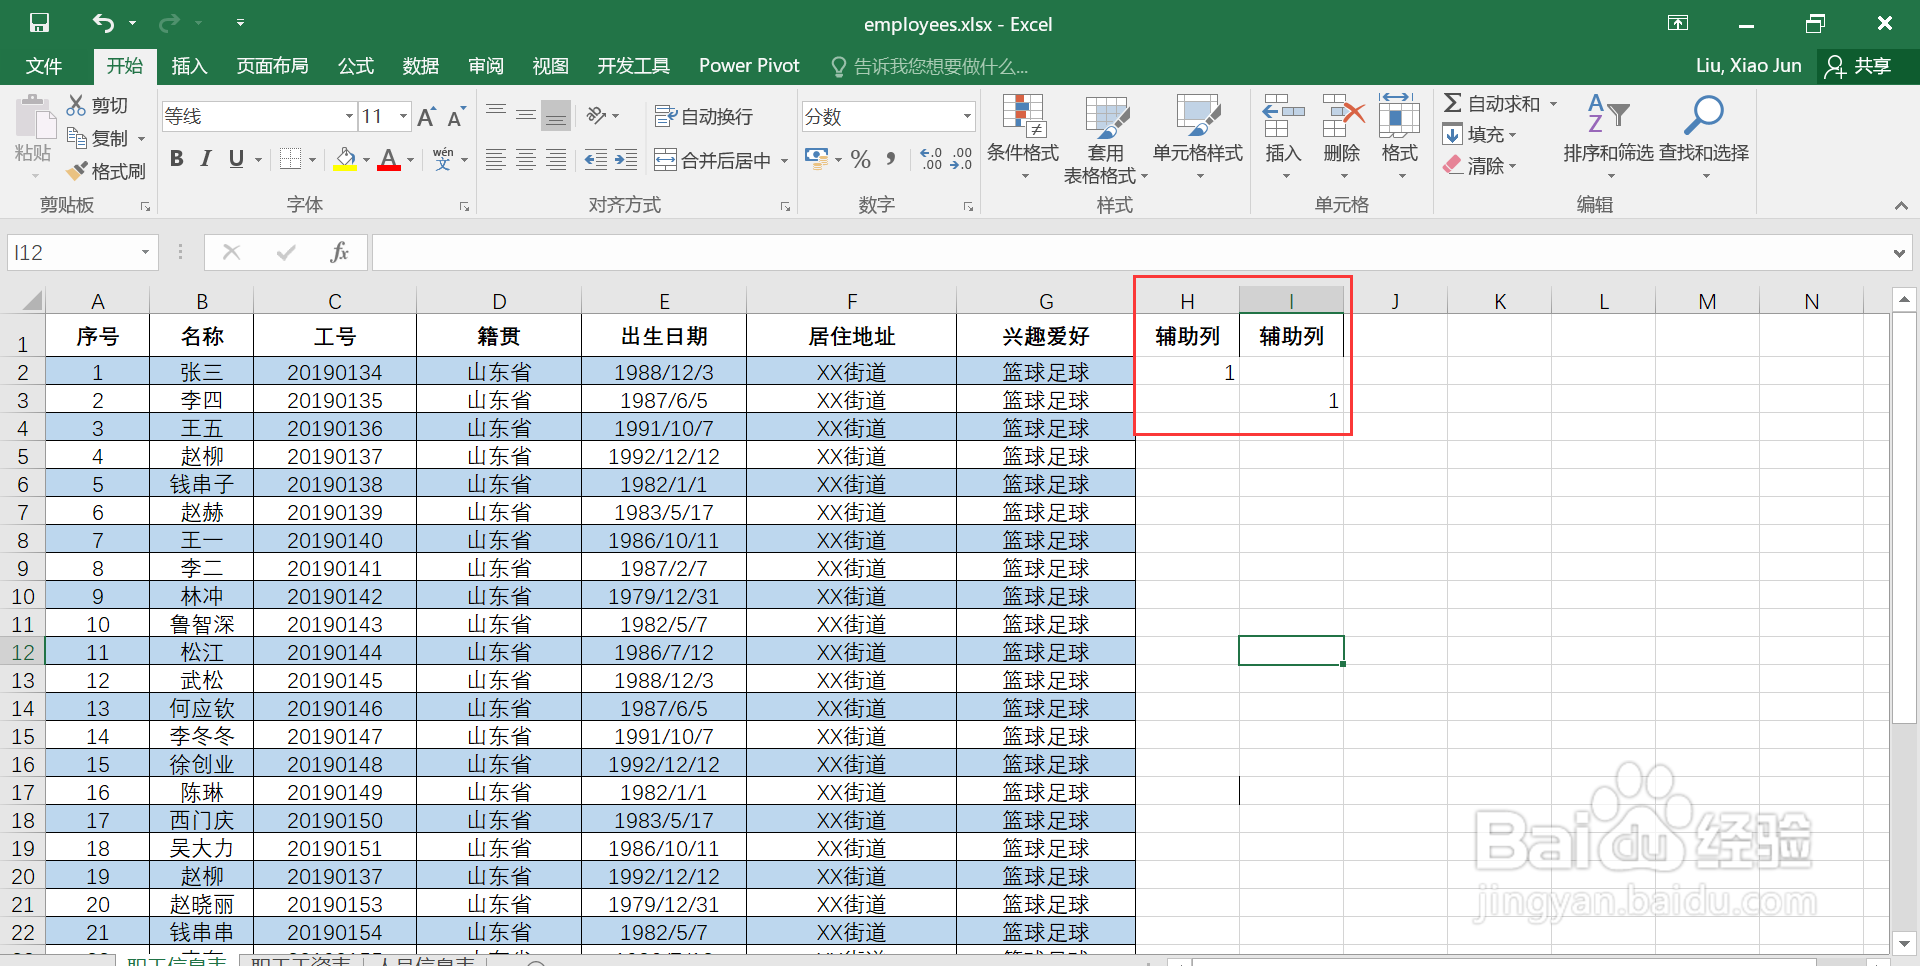Toggle underline formatting
This screenshot has width=1920, height=966.
pyautogui.click(x=237, y=158)
